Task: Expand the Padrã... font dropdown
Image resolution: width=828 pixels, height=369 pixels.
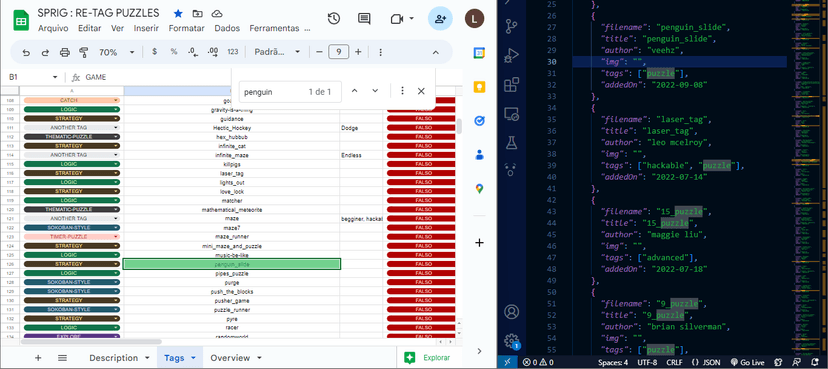Action: point(277,52)
